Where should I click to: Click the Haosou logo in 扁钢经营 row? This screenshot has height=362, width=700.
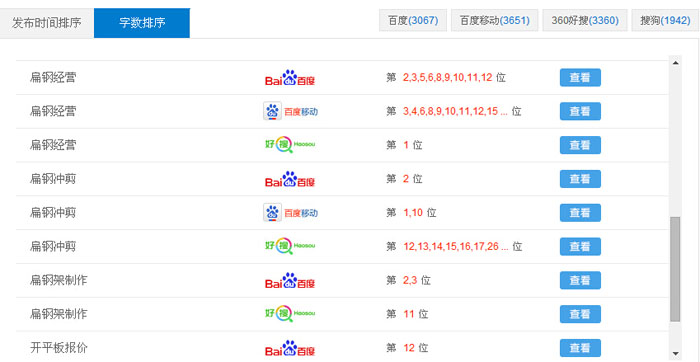(x=290, y=145)
